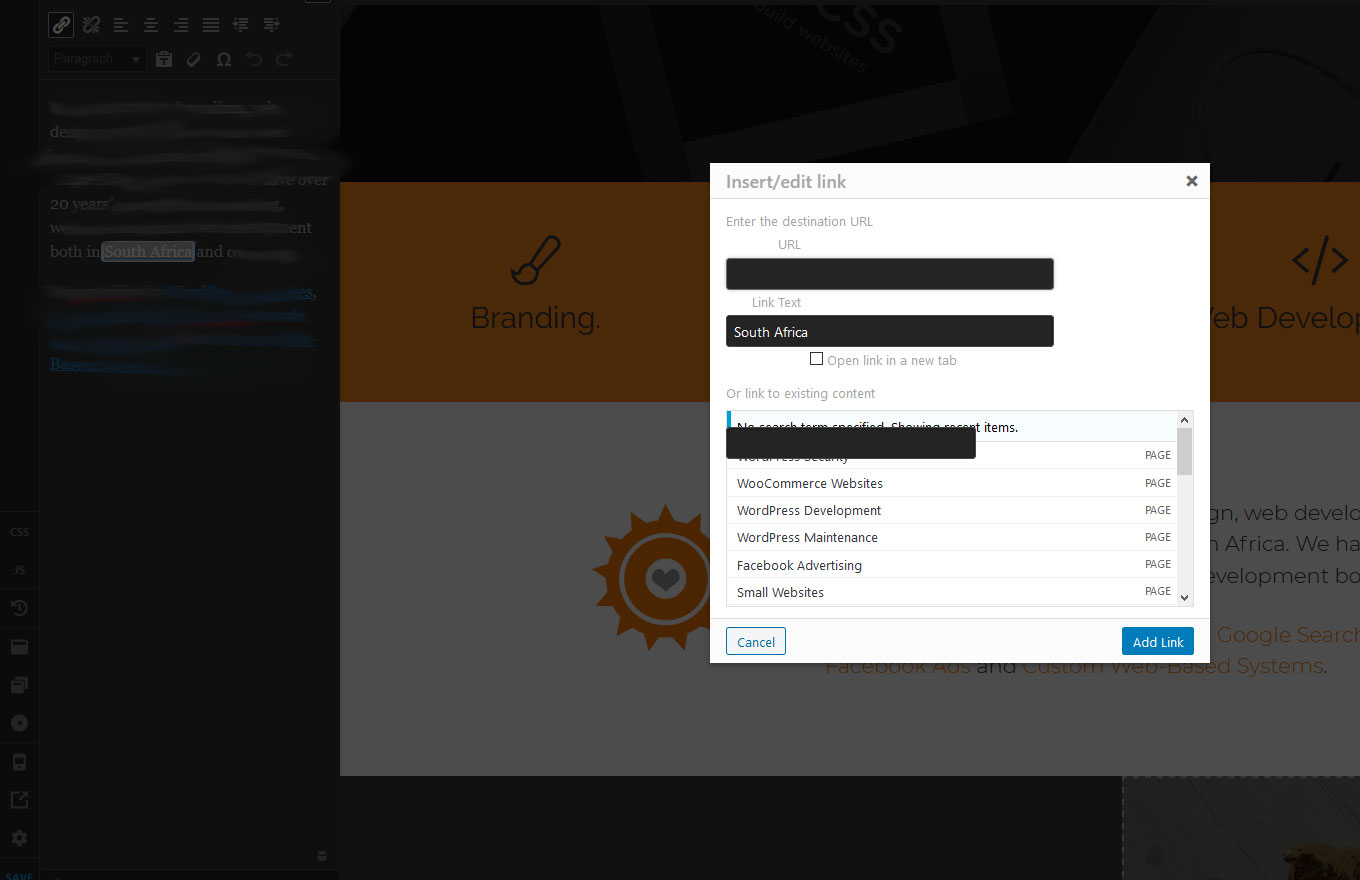Enable 'Open link in a new tab' checkbox
The height and width of the screenshot is (880, 1360).
pyautogui.click(x=816, y=359)
